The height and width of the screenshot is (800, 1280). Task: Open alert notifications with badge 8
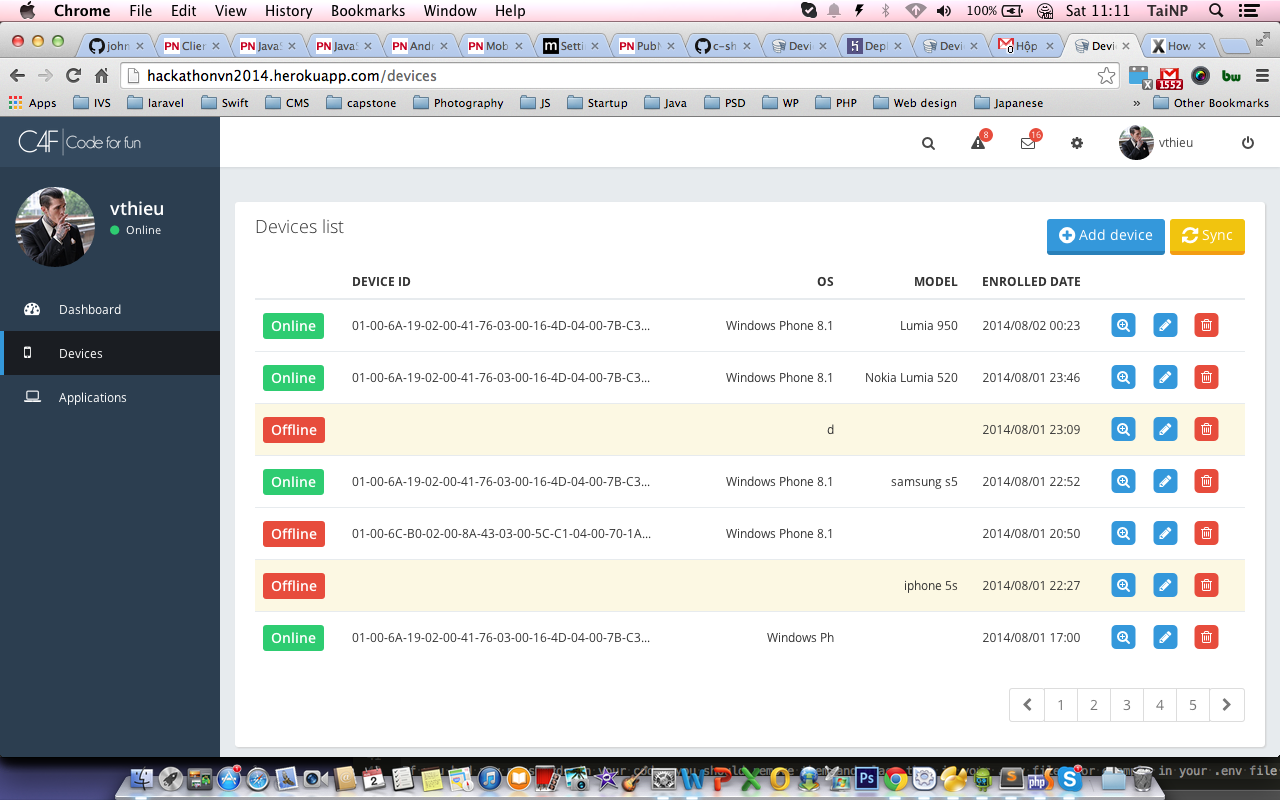coord(979,142)
